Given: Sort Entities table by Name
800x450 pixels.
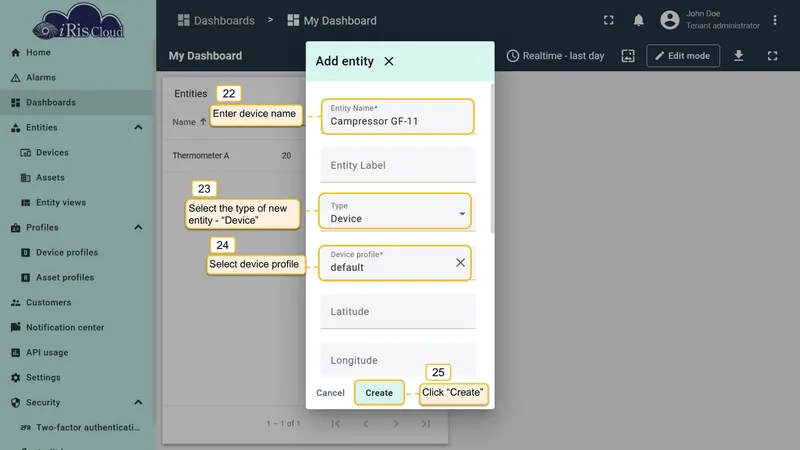Looking at the screenshot, I should (x=189, y=122).
